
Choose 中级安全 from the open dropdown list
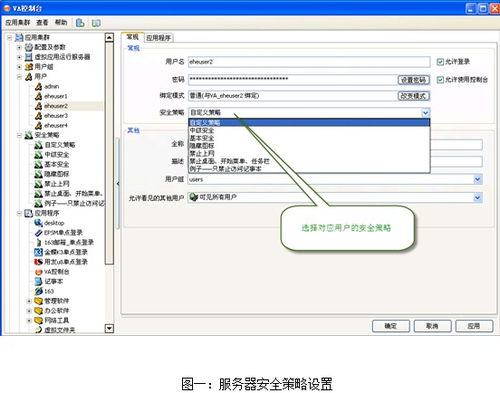pyautogui.click(x=309, y=130)
